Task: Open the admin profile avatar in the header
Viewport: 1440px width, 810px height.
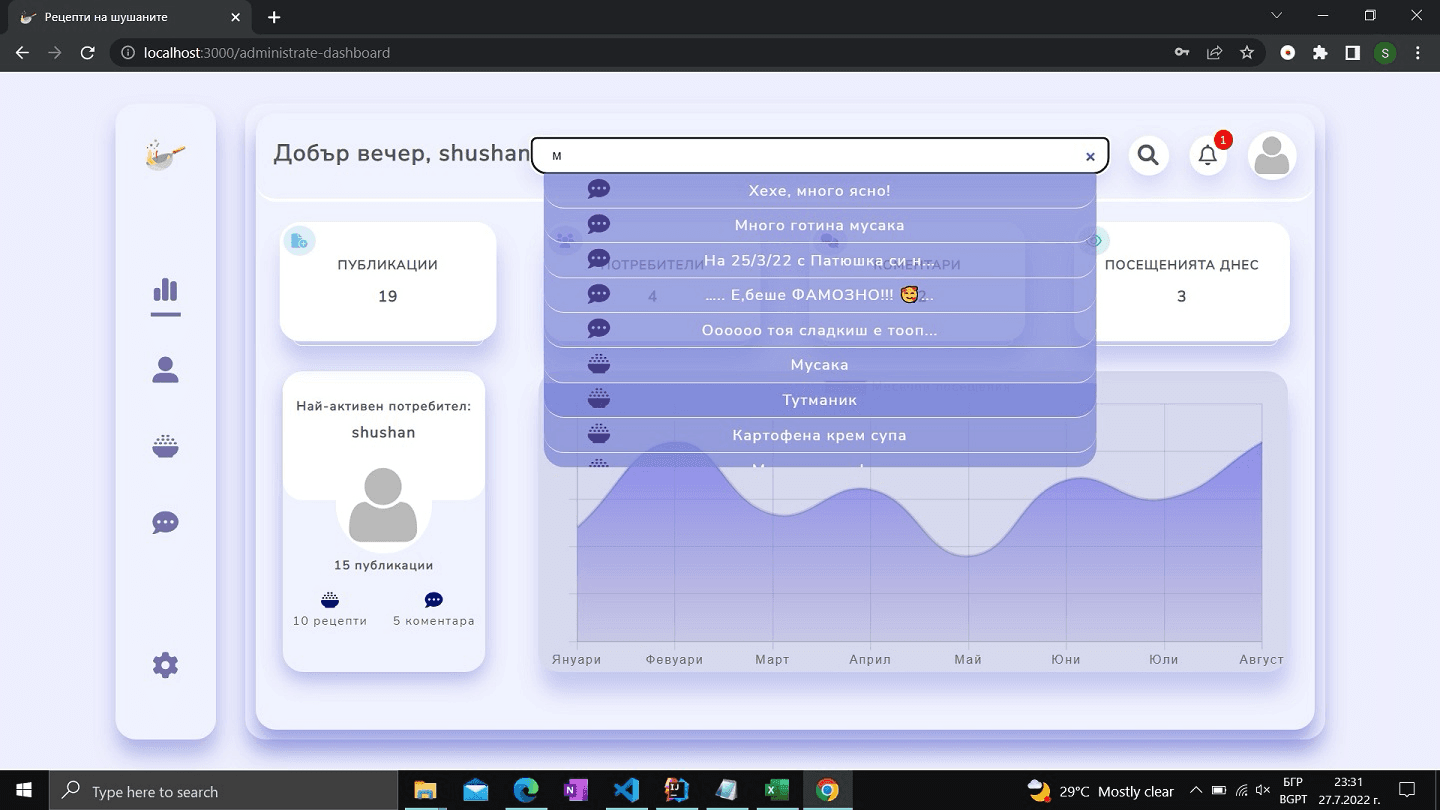Action: pos(1272,156)
